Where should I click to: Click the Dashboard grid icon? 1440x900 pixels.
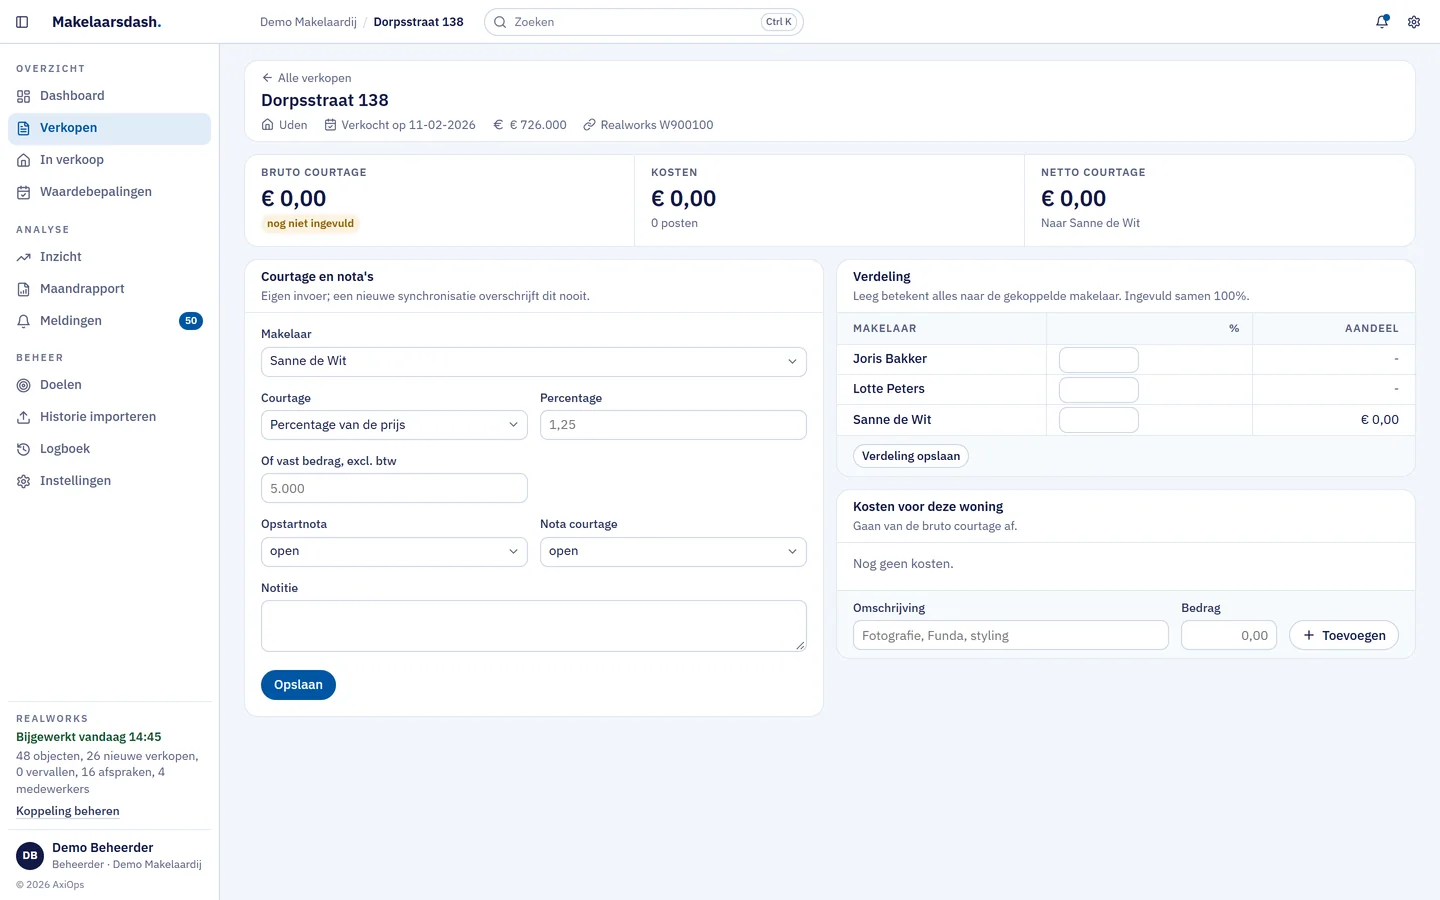click(x=24, y=96)
